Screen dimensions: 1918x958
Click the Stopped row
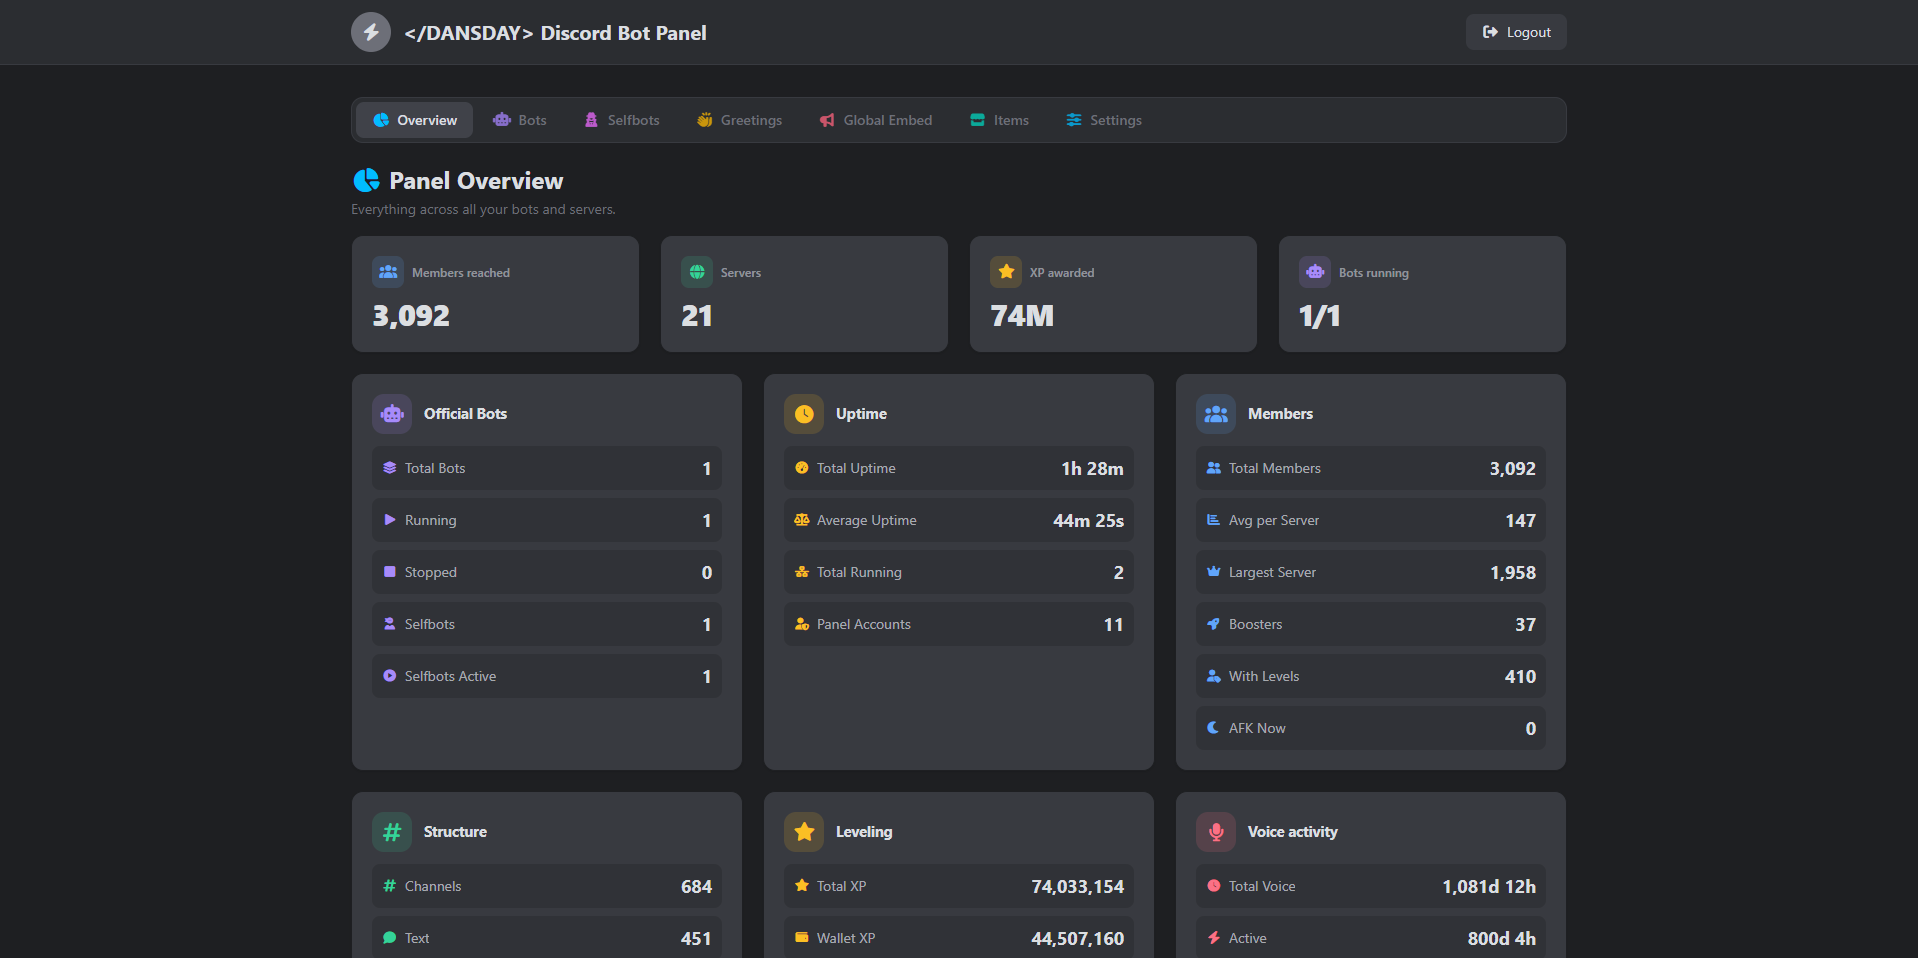coord(547,572)
